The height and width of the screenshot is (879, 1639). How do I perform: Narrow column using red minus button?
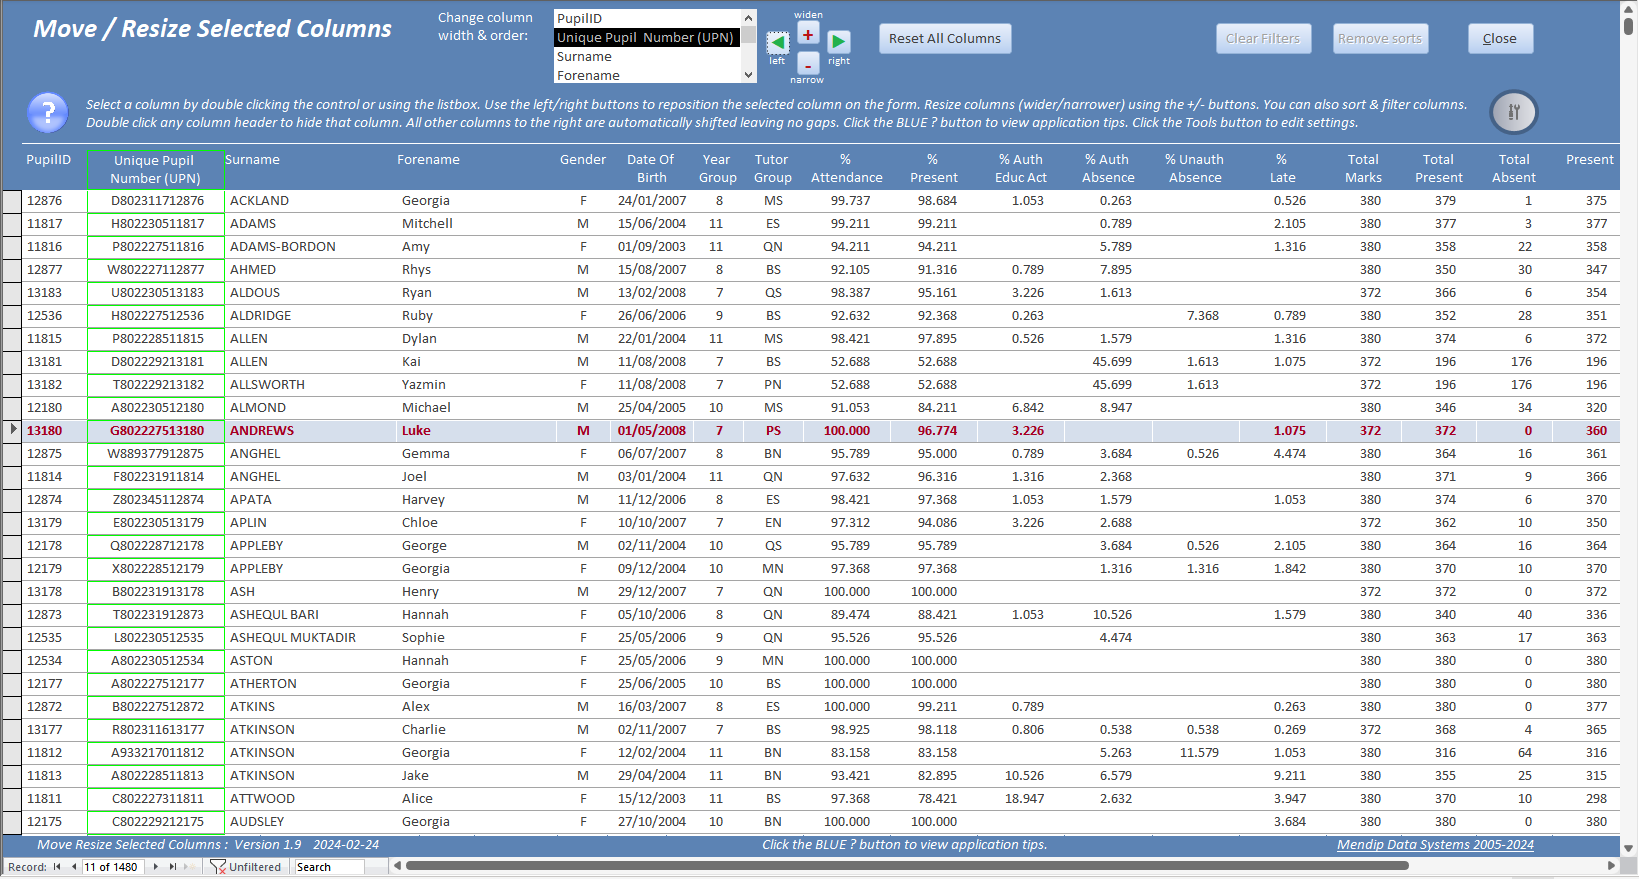808,64
